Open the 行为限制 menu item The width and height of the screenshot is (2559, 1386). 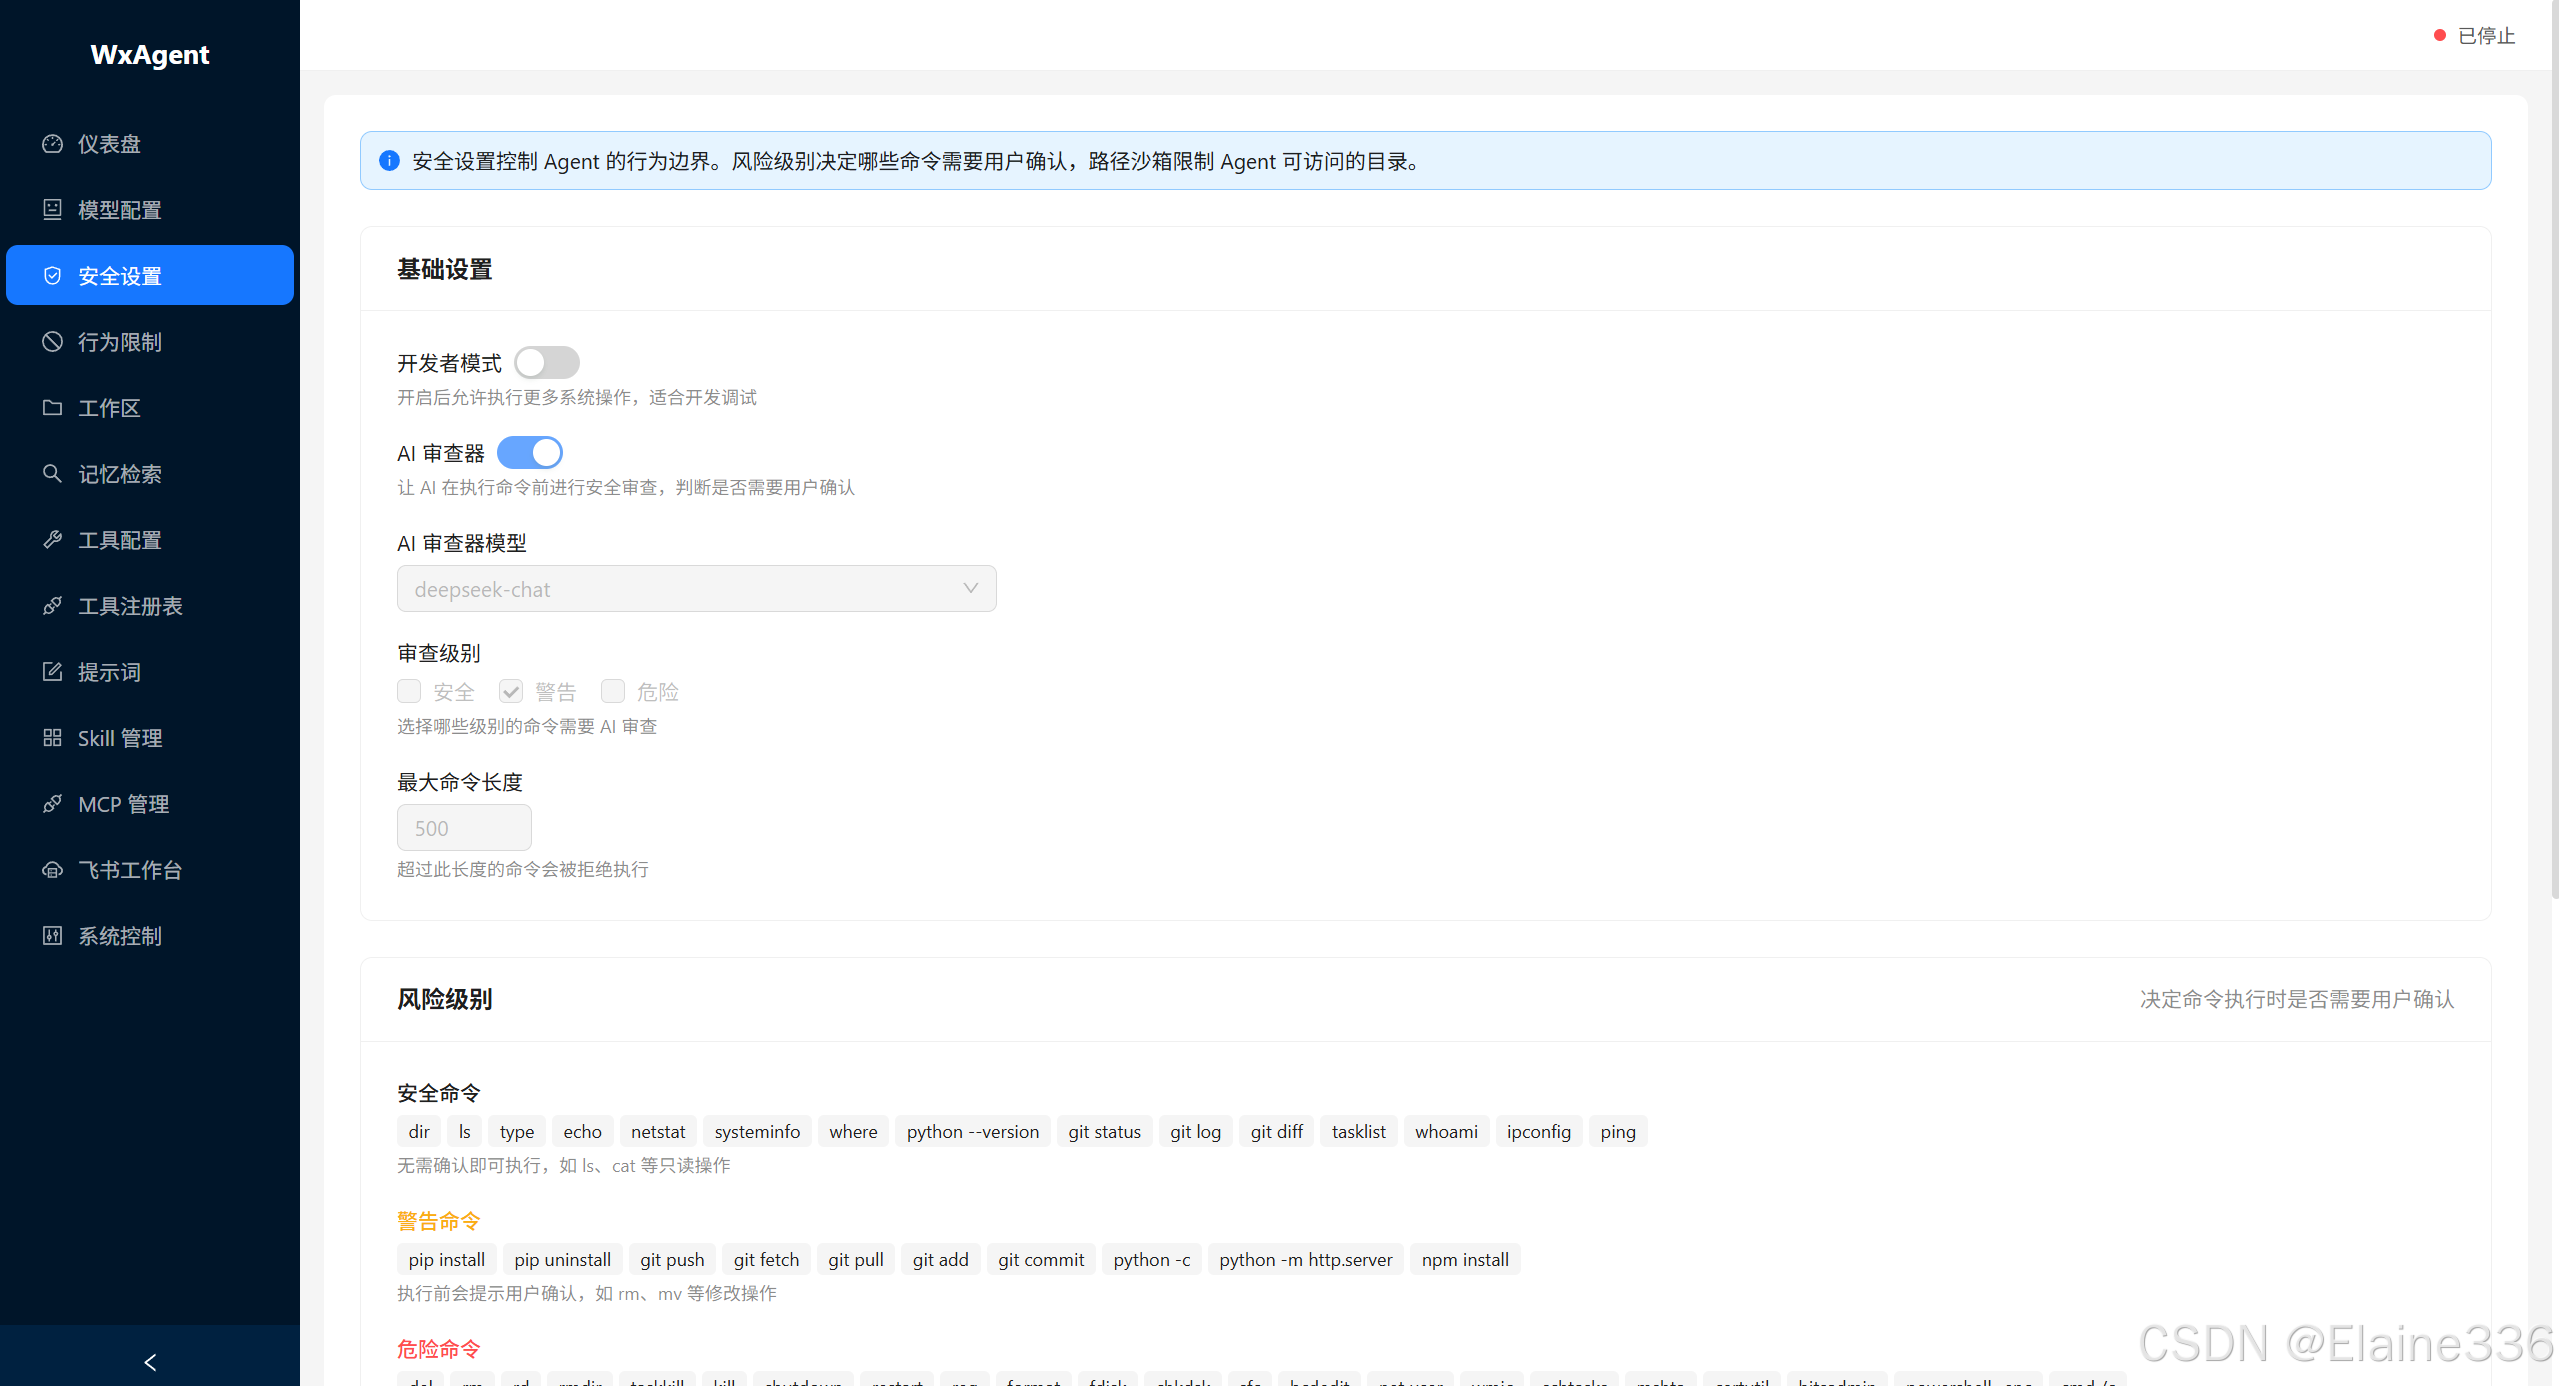(x=150, y=341)
